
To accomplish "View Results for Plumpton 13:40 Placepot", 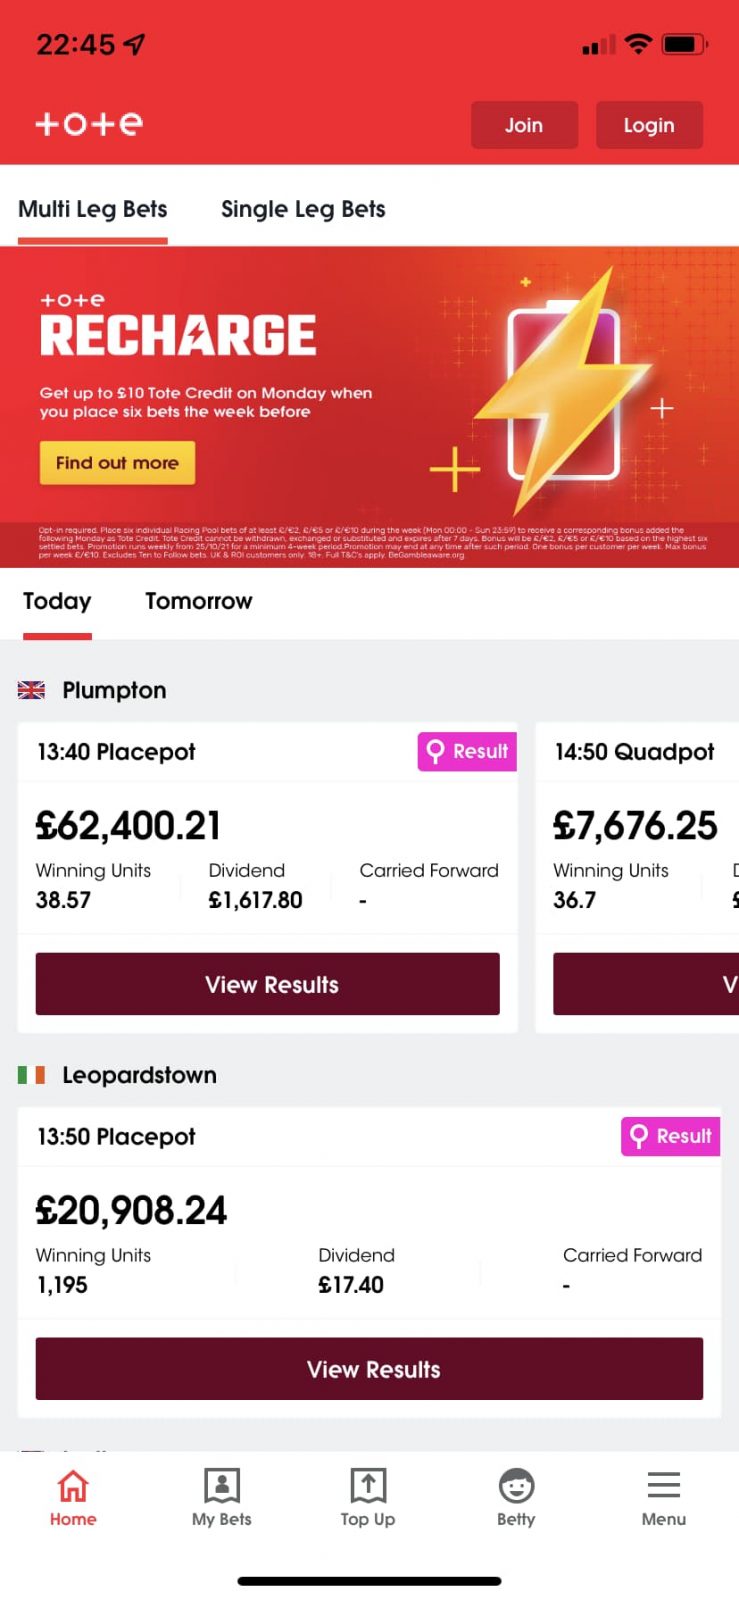I will 267,984.
